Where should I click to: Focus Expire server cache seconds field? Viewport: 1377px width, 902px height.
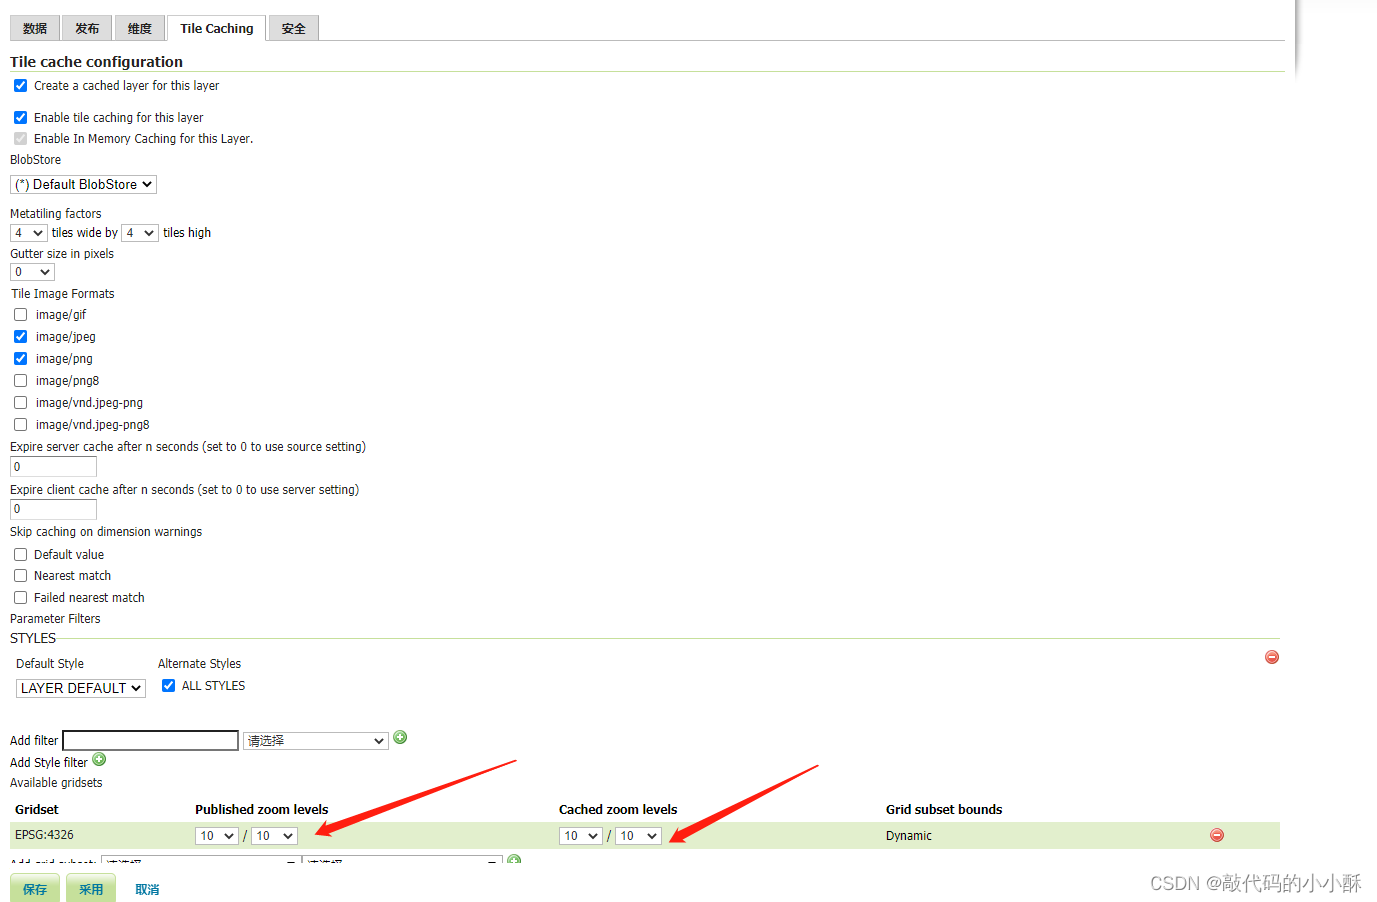(x=53, y=467)
